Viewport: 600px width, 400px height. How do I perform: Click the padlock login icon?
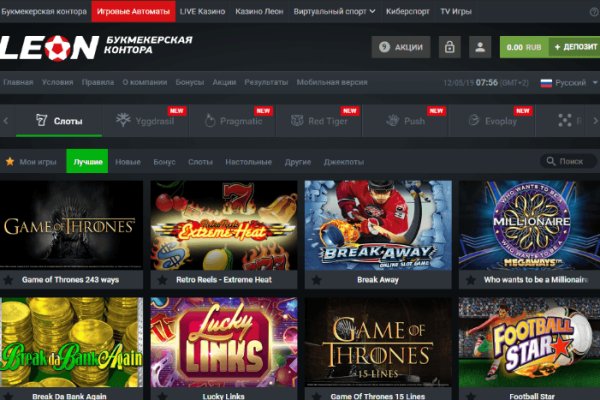coord(449,47)
